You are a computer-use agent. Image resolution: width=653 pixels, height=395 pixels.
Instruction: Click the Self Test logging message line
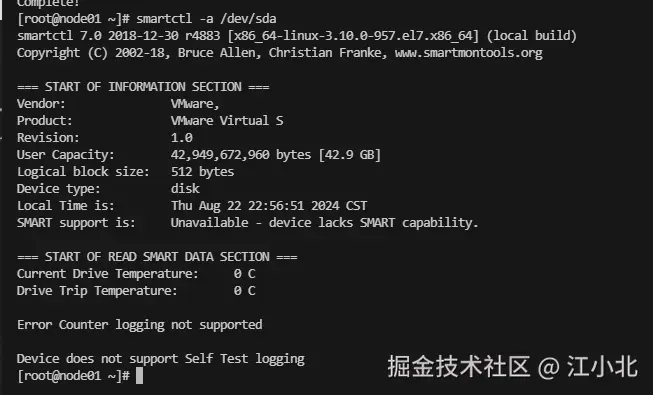(x=161, y=359)
